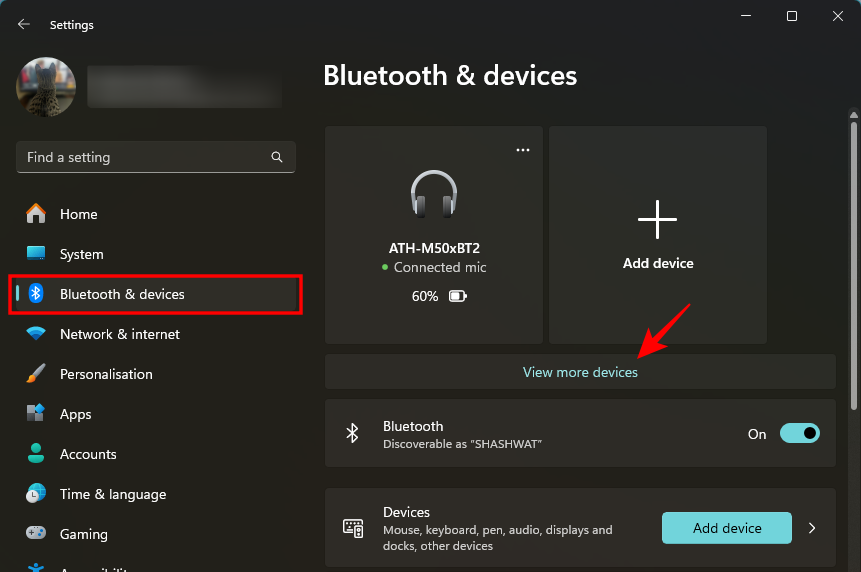Click the Personalisation paintbrush icon

pos(36,373)
